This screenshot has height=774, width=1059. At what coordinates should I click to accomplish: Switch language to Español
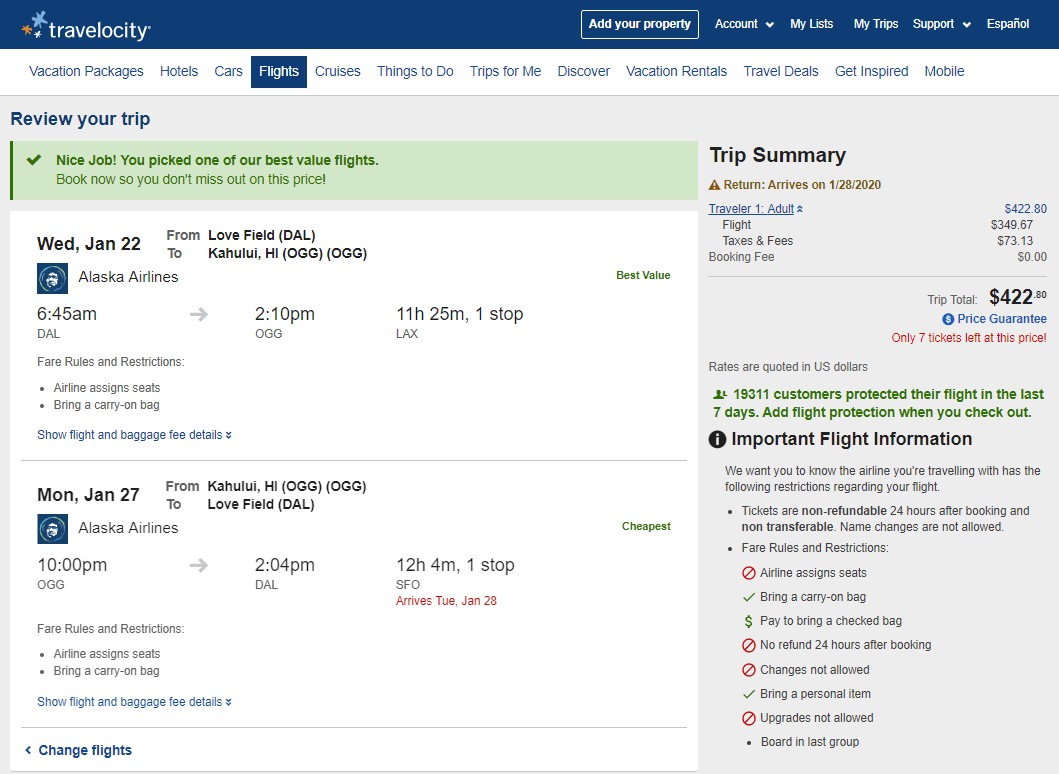coord(1008,24)
